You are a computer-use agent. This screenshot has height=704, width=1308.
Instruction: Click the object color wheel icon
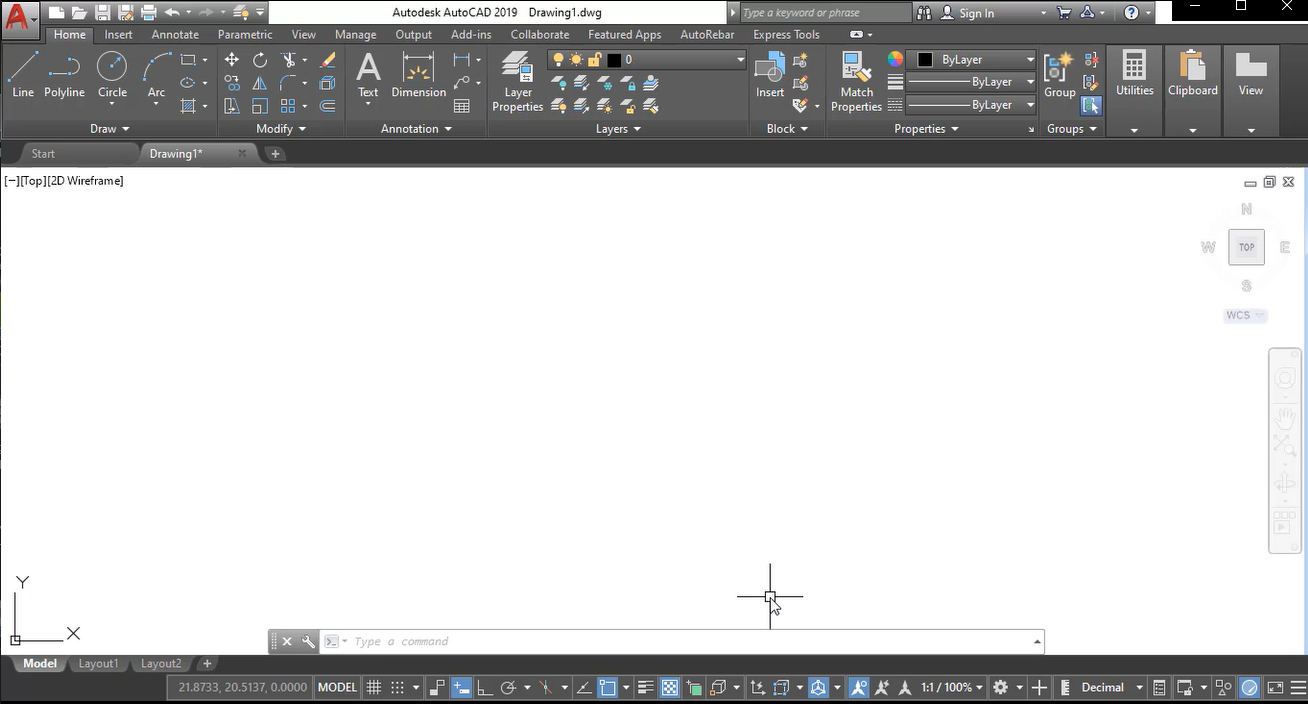(896, 60)
